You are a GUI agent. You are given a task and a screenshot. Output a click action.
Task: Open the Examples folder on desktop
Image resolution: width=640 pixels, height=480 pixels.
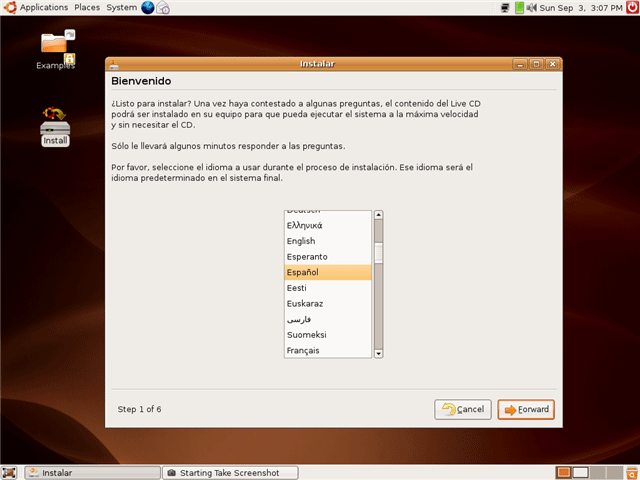click(x=56, y=45)
